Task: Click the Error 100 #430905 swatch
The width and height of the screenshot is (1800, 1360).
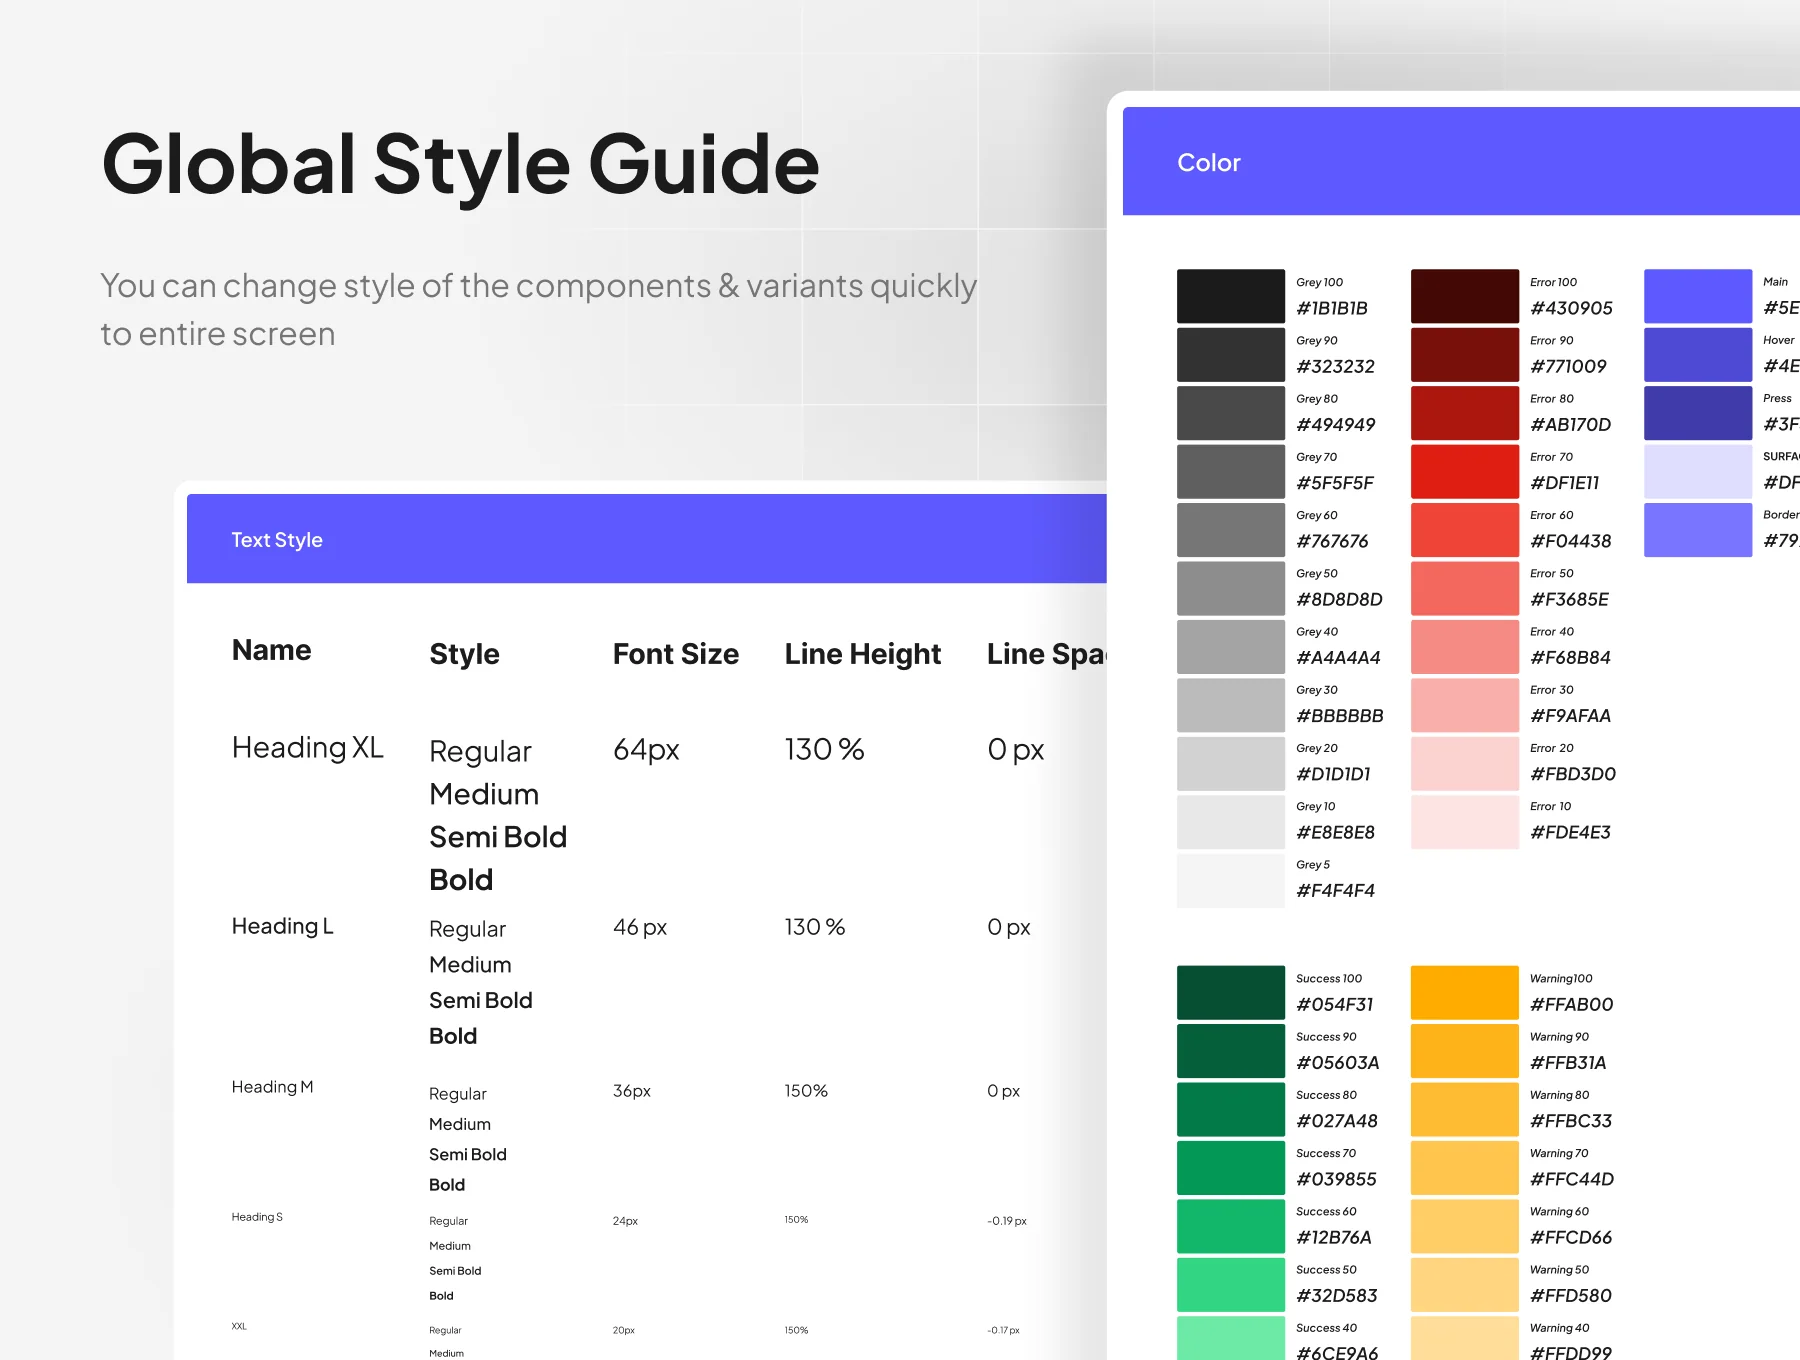Action: 1464,296
